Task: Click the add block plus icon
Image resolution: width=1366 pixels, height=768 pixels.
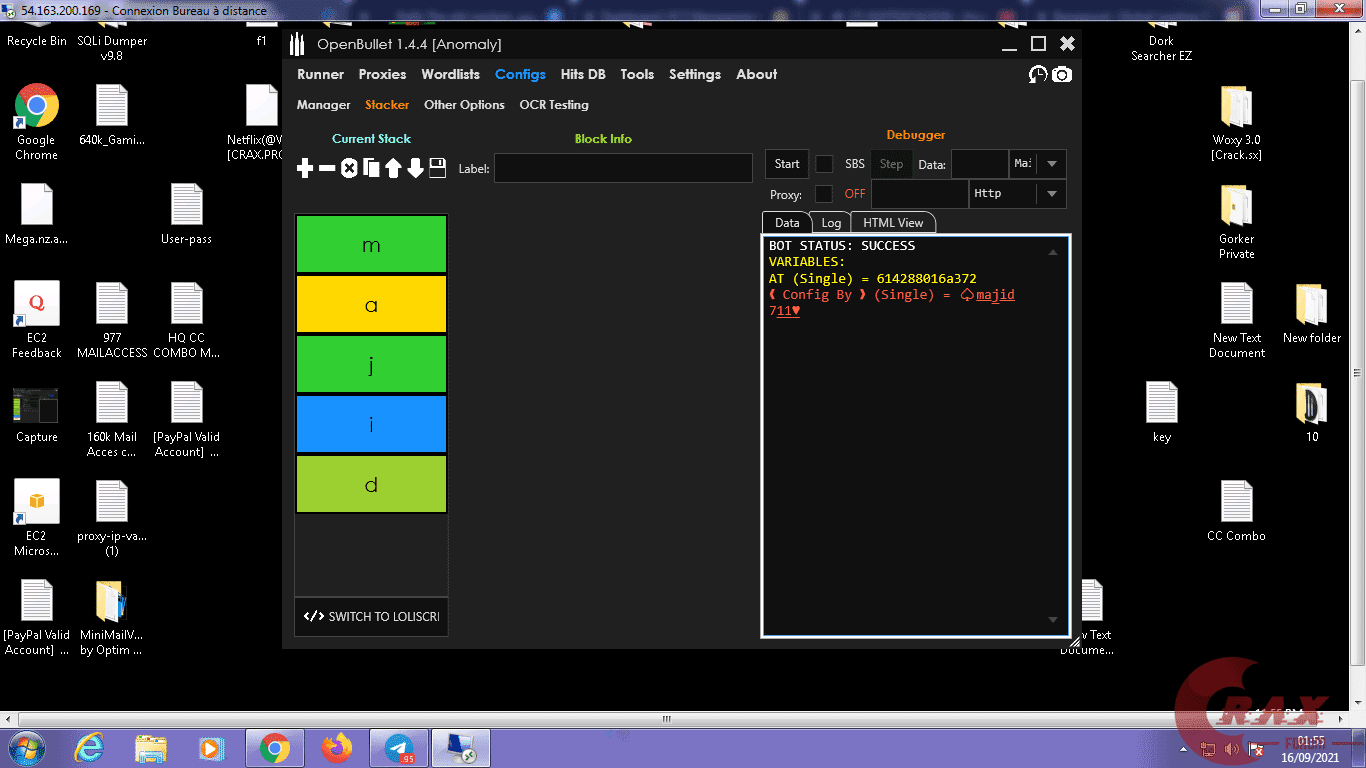Action: click(306, 169)
